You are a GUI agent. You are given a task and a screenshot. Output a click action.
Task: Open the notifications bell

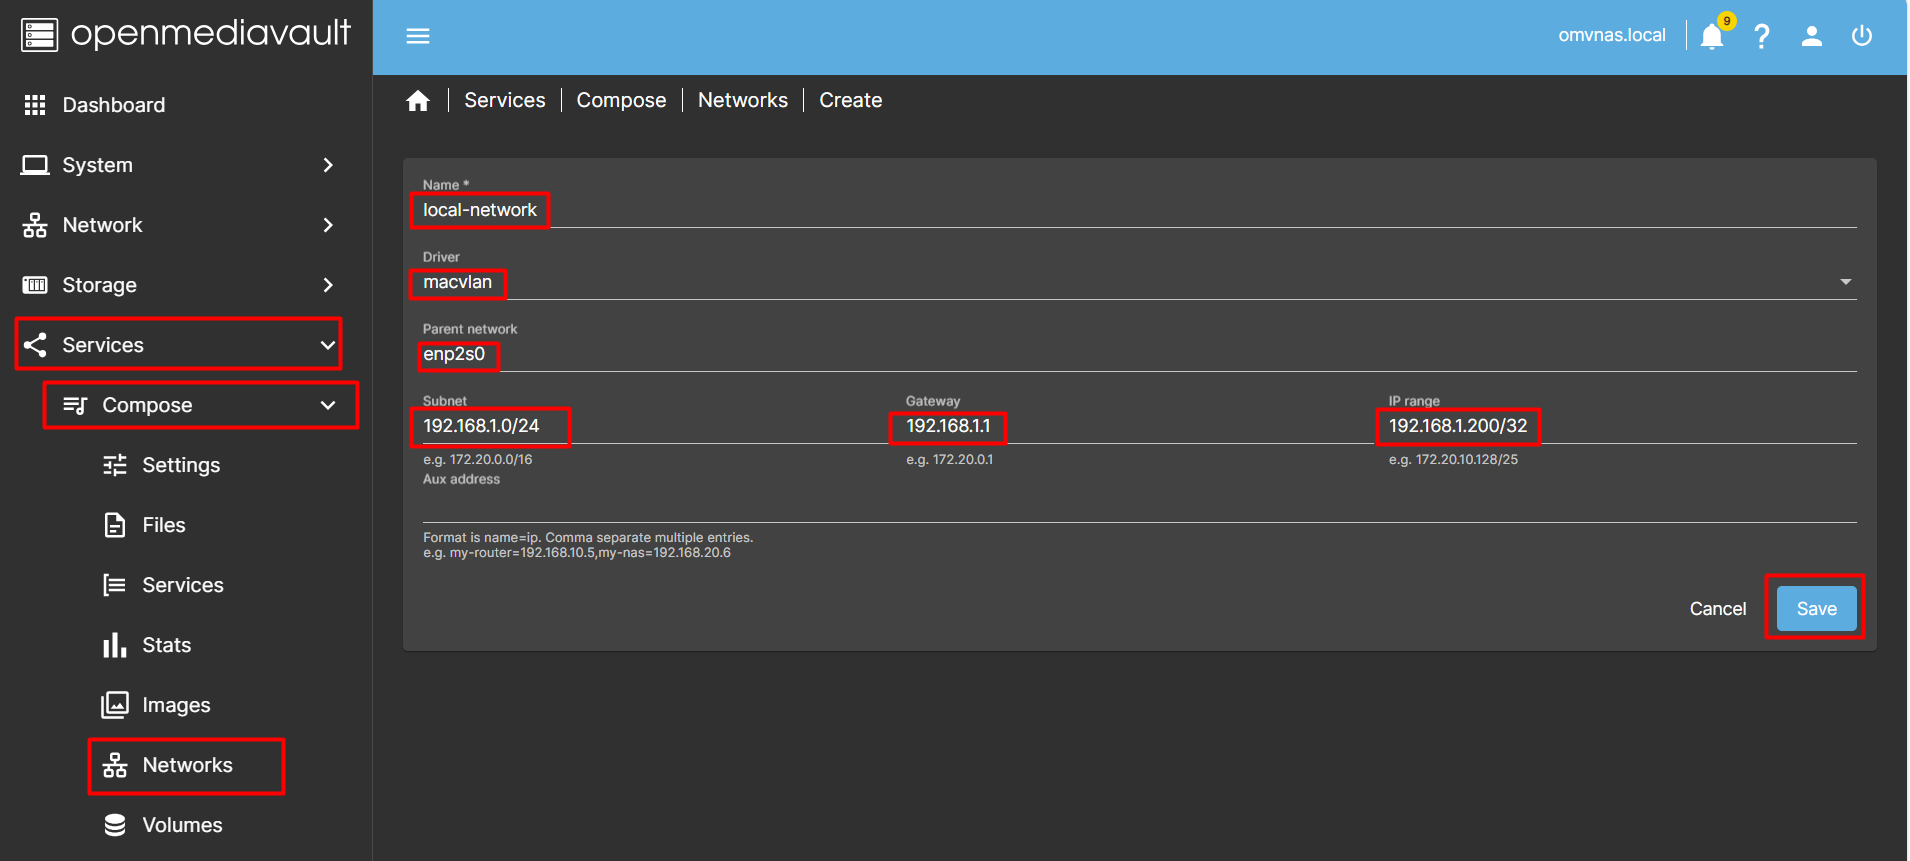tap(1712, 36)
